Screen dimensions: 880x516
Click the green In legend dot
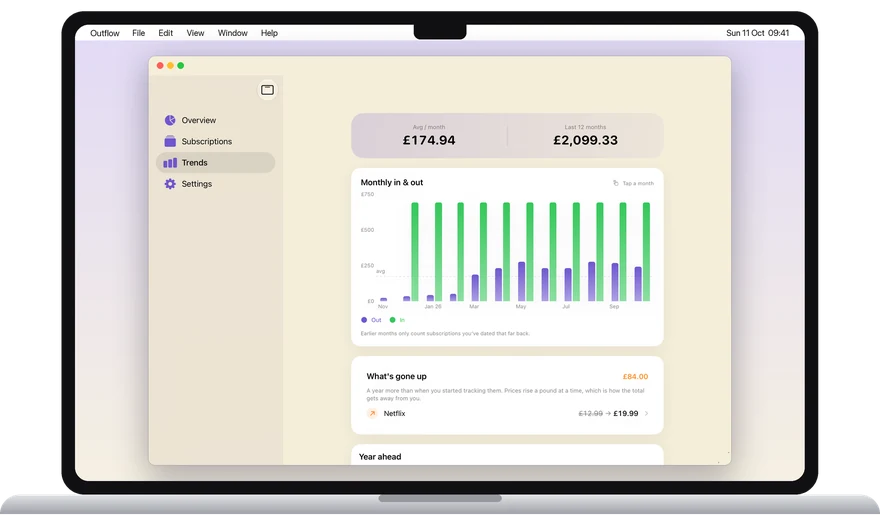pos(392,320)
